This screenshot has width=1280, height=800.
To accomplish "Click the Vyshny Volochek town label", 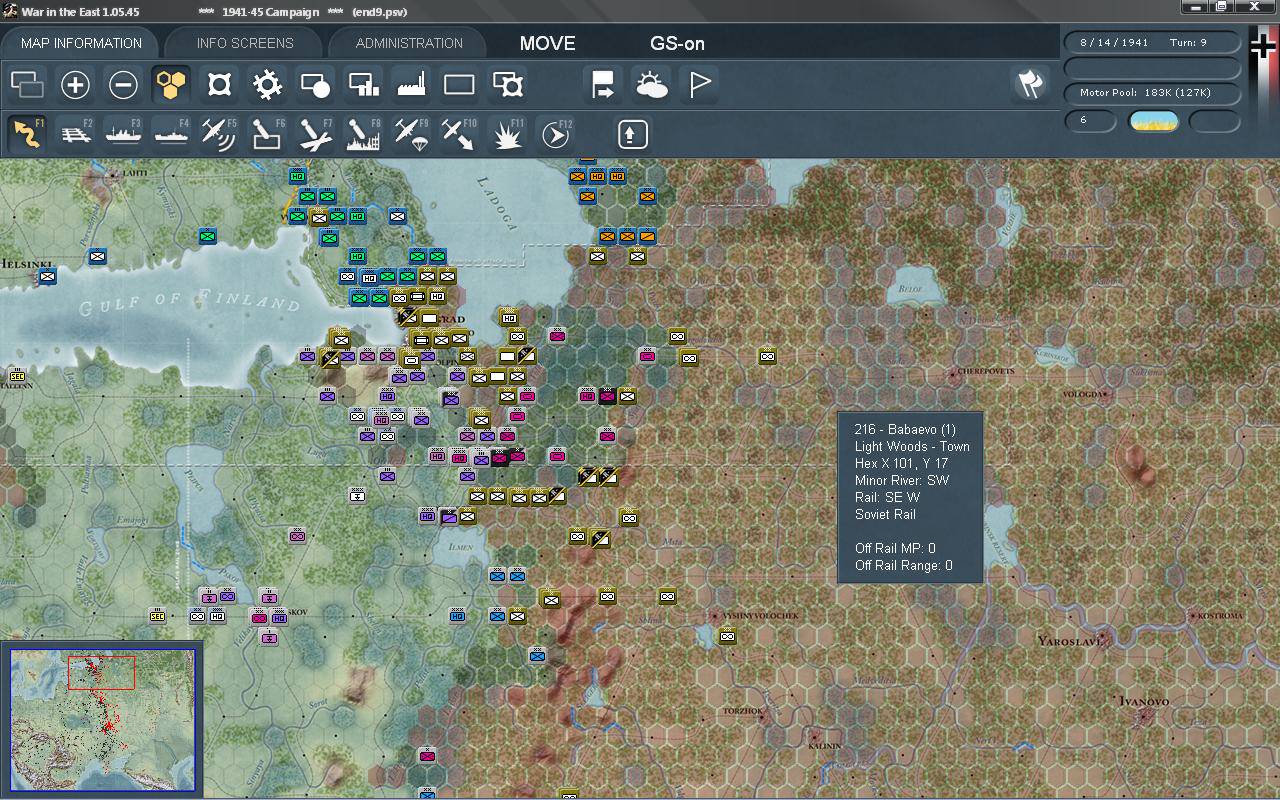I will (760, 616).
